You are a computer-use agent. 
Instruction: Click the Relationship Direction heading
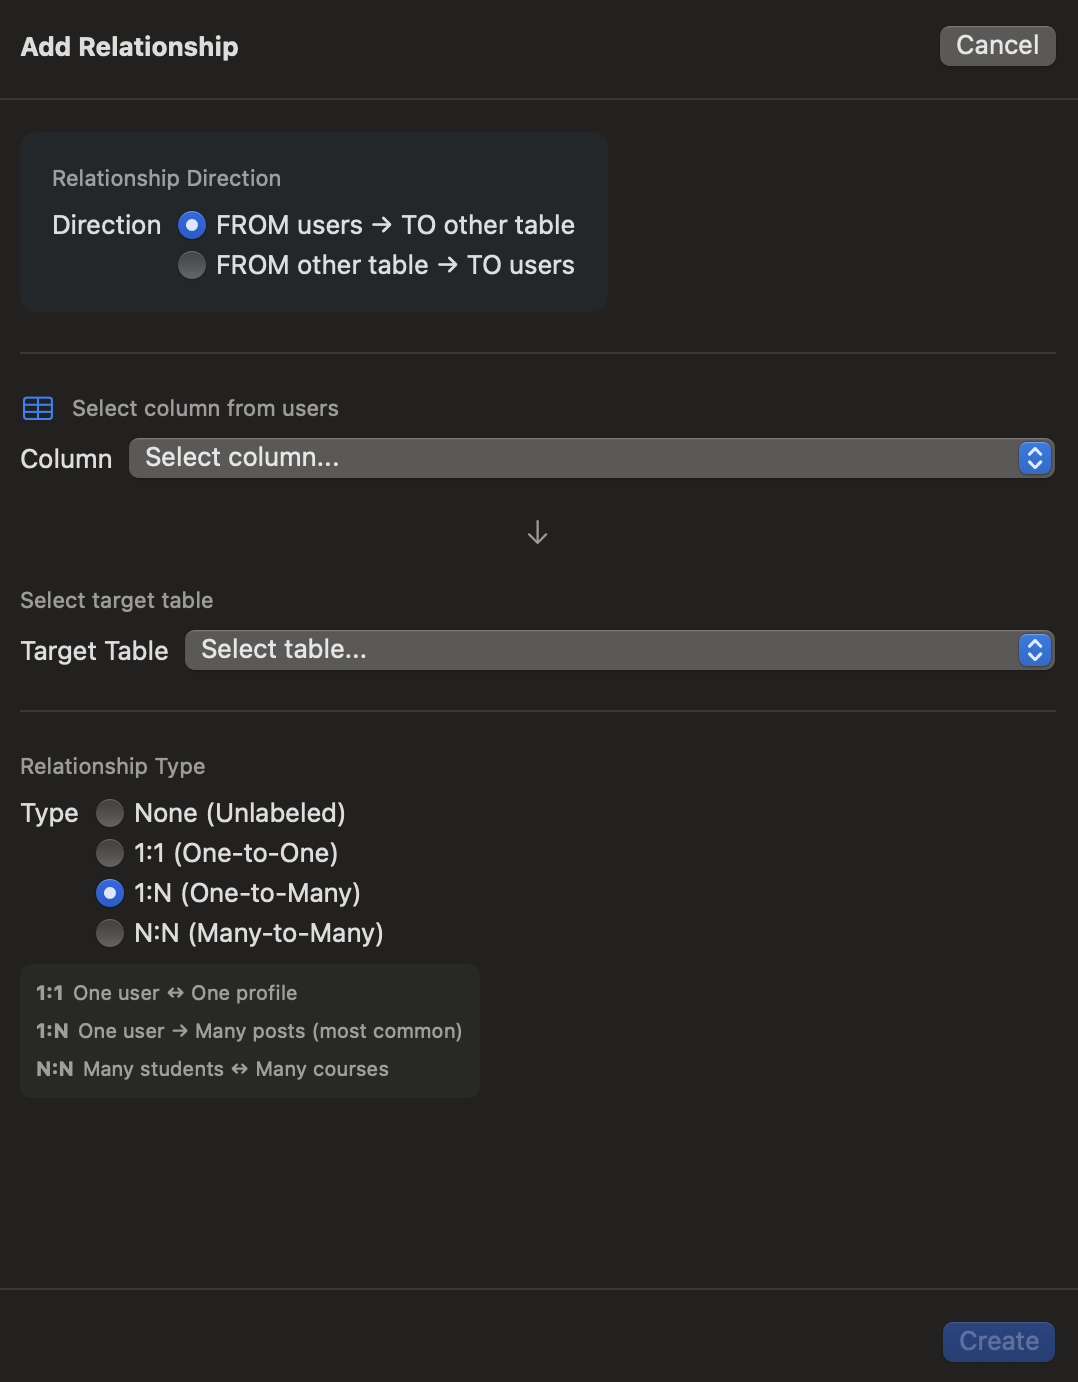point(166,178)
